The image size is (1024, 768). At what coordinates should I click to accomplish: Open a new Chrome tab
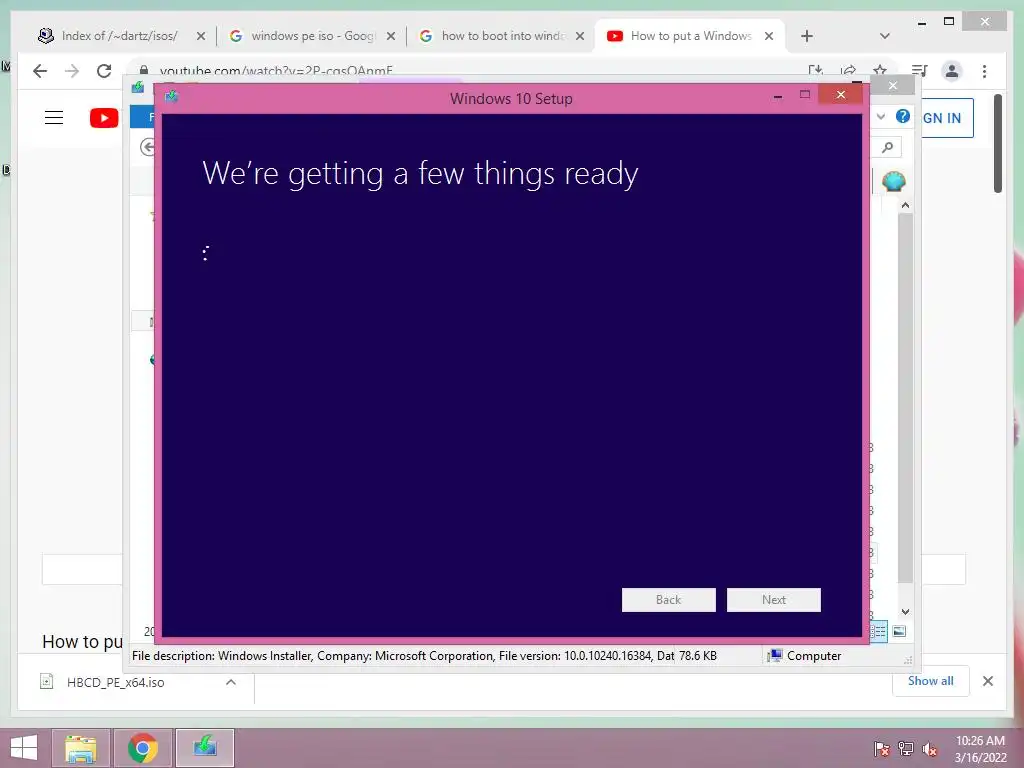807,36
